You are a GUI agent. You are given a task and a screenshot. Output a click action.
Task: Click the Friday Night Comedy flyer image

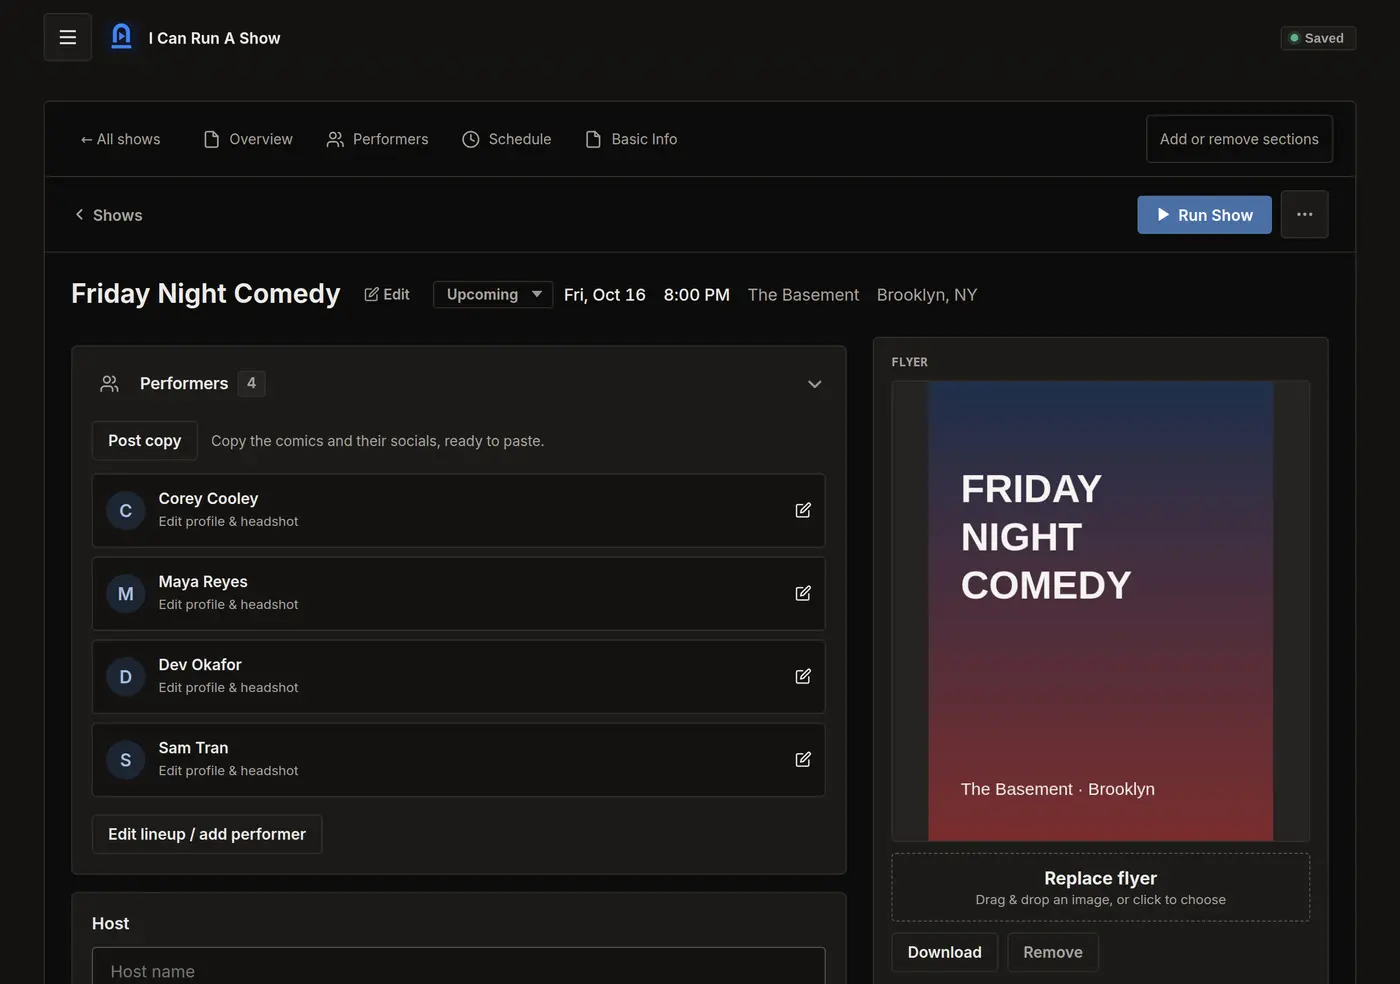[1101, 611]
